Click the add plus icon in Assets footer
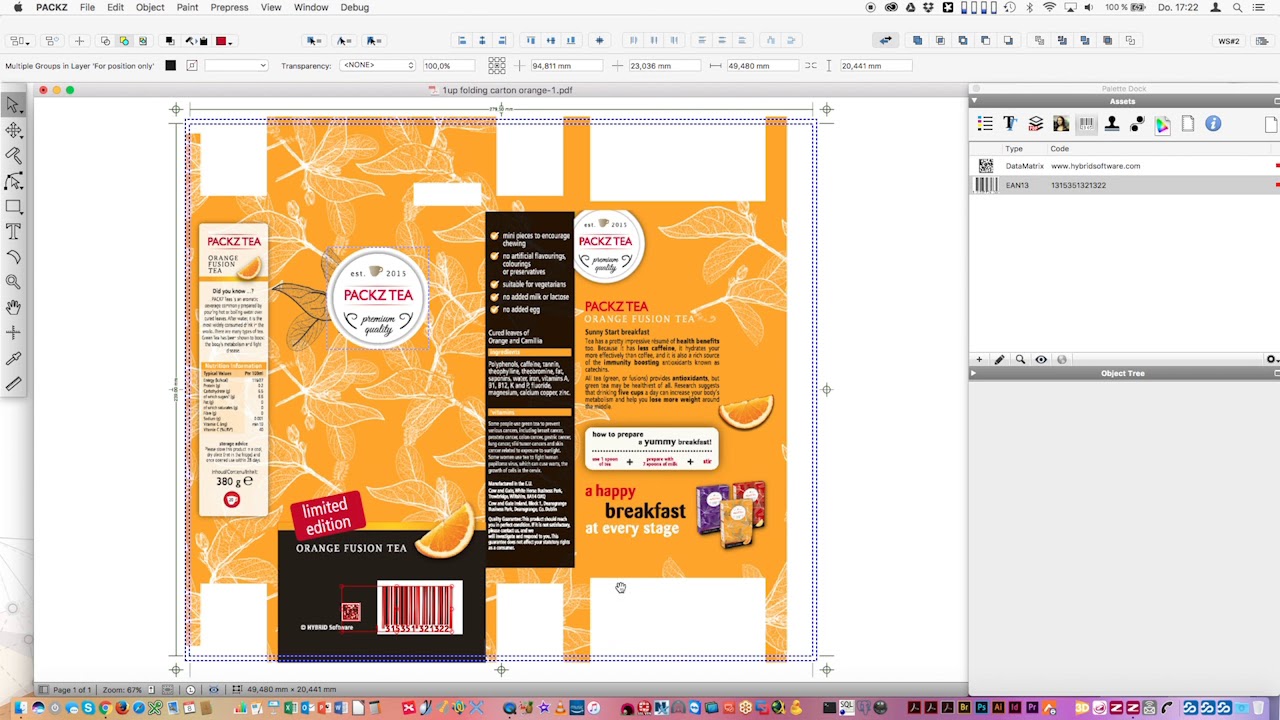This screenshot has height=720, width=1280. [979, 360]
